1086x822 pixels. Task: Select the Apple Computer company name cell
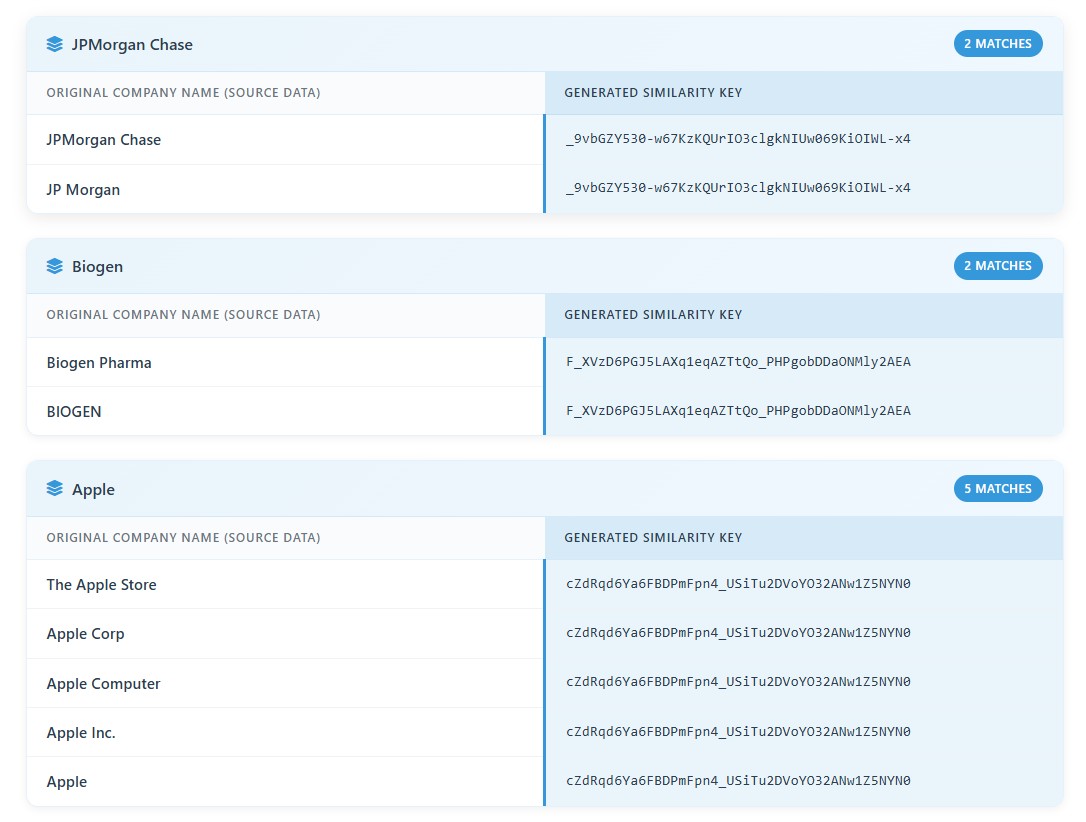click(x=285, y=683)
